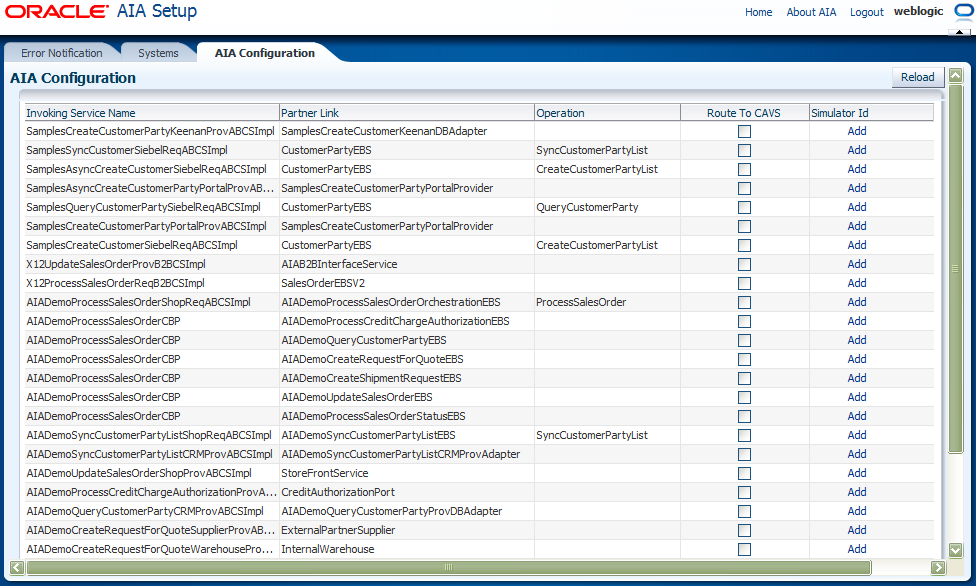The height and width of the screenshot is (586, 976).
Task: Add simulator Id for SalesOrderEBSV2 row
Action: click(856, 283)
